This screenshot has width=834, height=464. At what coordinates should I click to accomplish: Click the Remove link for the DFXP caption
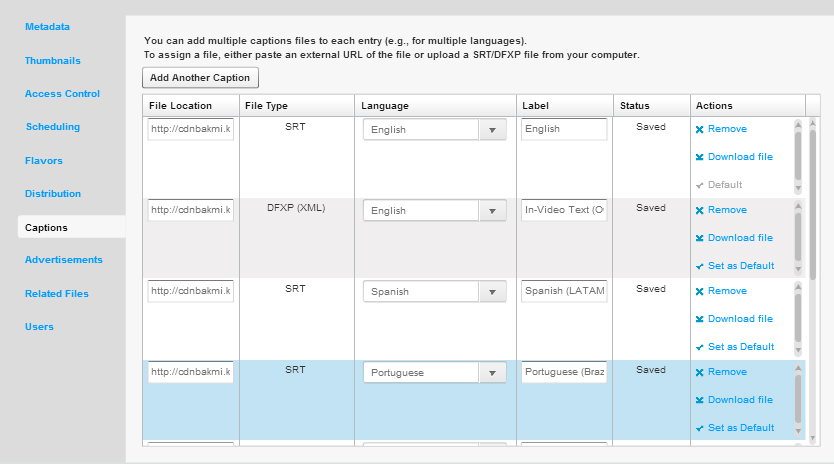click(x=727, y=210)
